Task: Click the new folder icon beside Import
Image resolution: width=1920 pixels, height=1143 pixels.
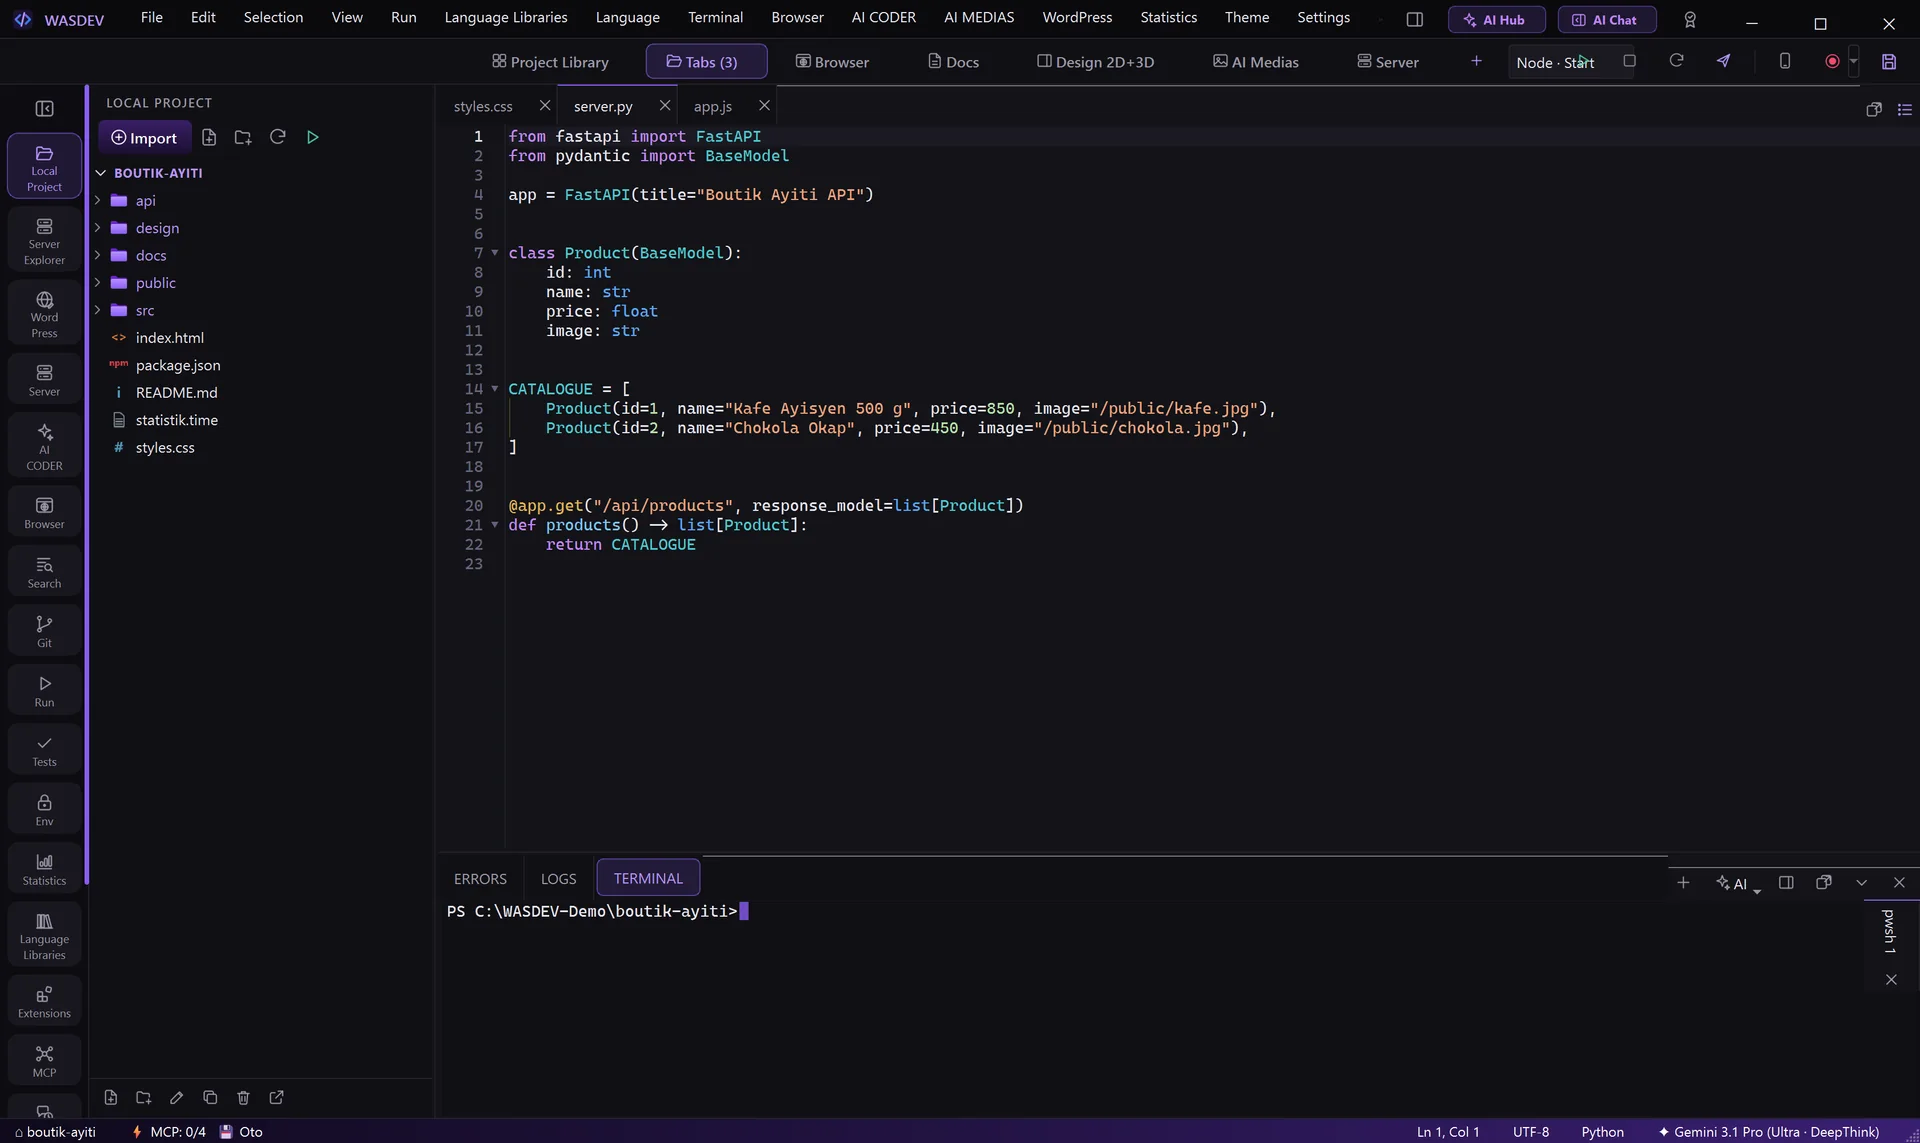Action: pos(243,137)
